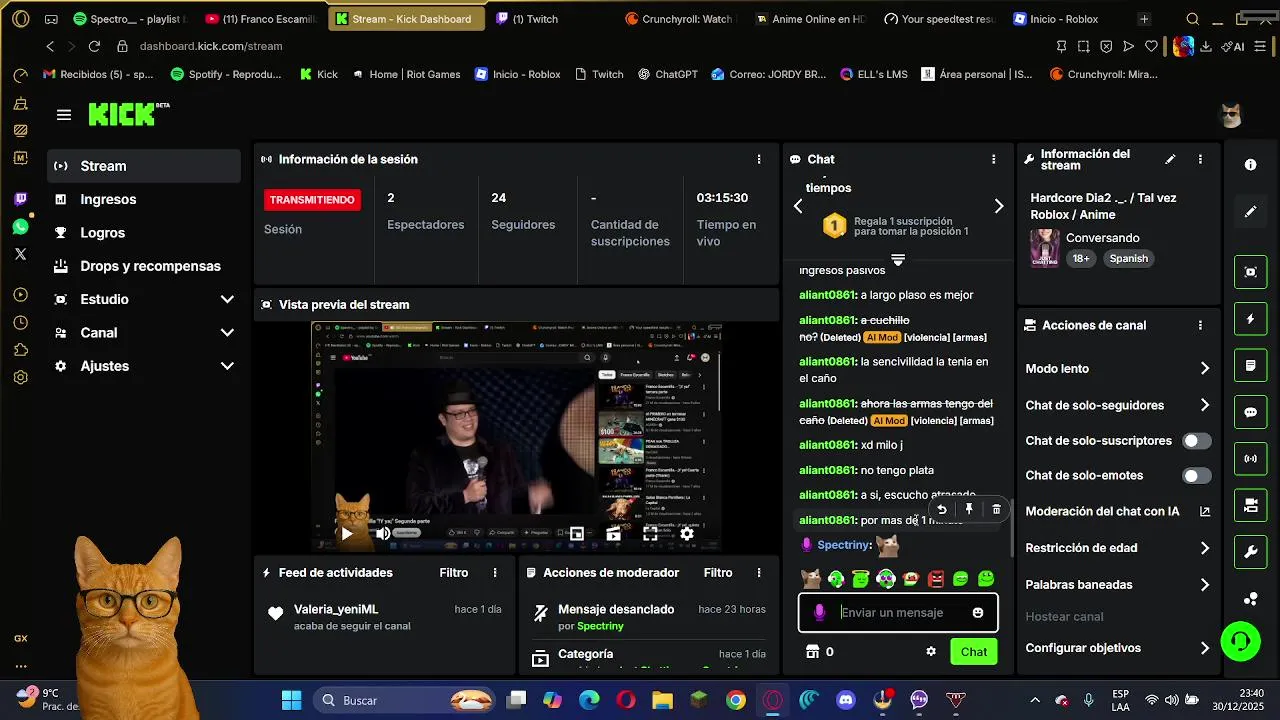The width and height of the screenshot is (1280, 720).
Task: Filter the Acciones de moderador
Action: coord(718,573)
